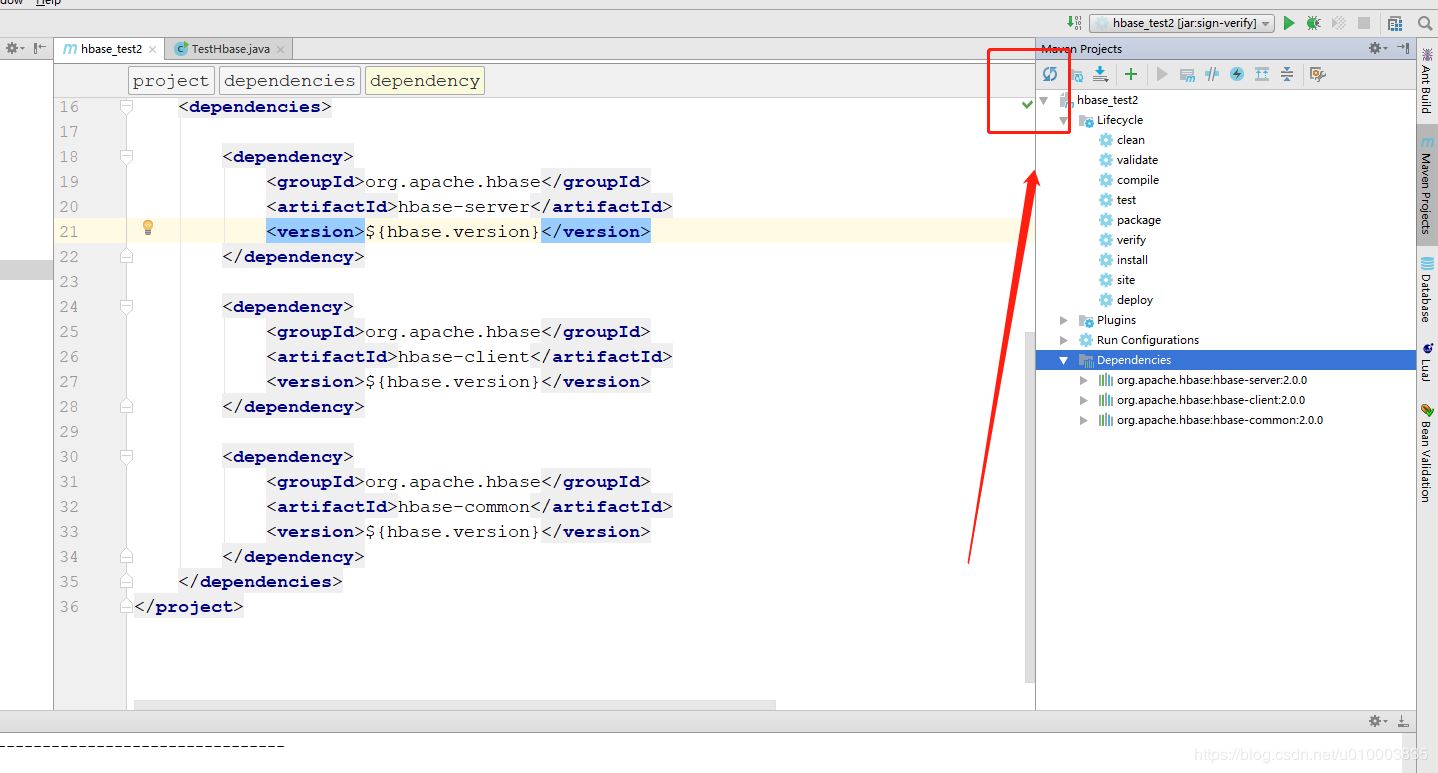
Task: Open Project Structure icon
Action: (x=1395, y=23)
